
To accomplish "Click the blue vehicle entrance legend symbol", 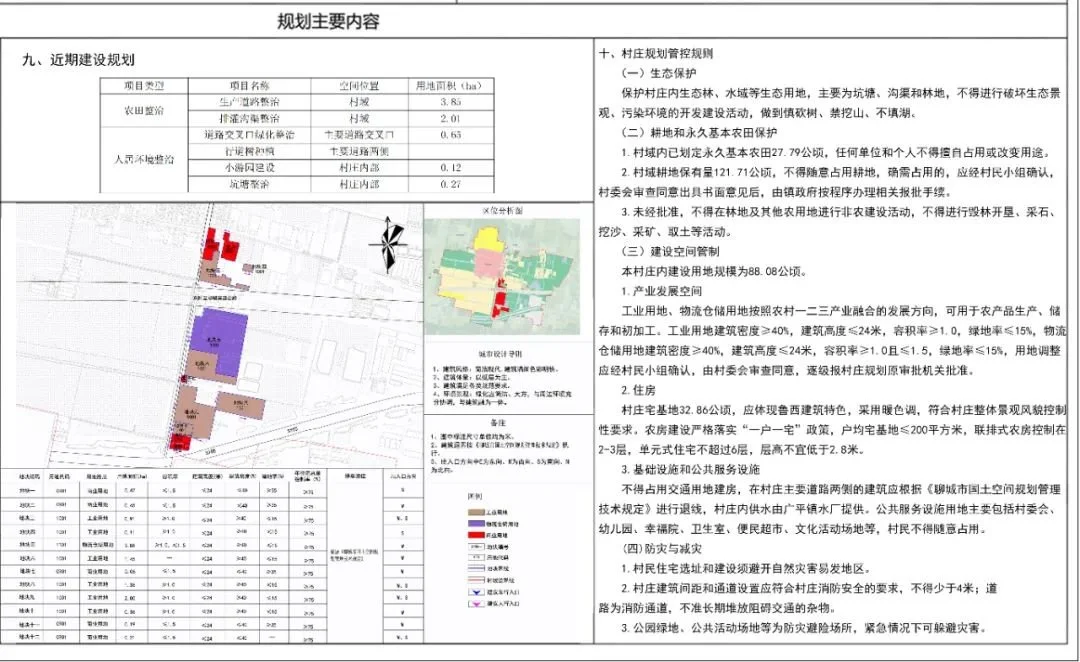I will pos(477,592).
